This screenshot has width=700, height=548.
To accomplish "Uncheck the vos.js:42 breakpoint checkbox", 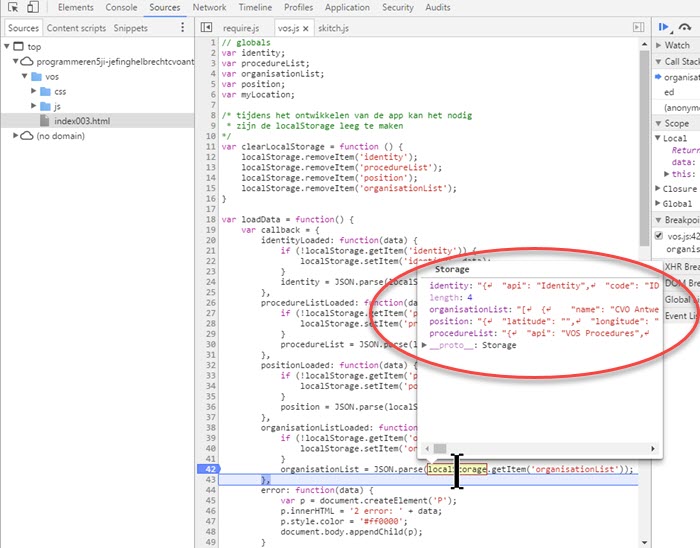I will click(x=658, y=236).
